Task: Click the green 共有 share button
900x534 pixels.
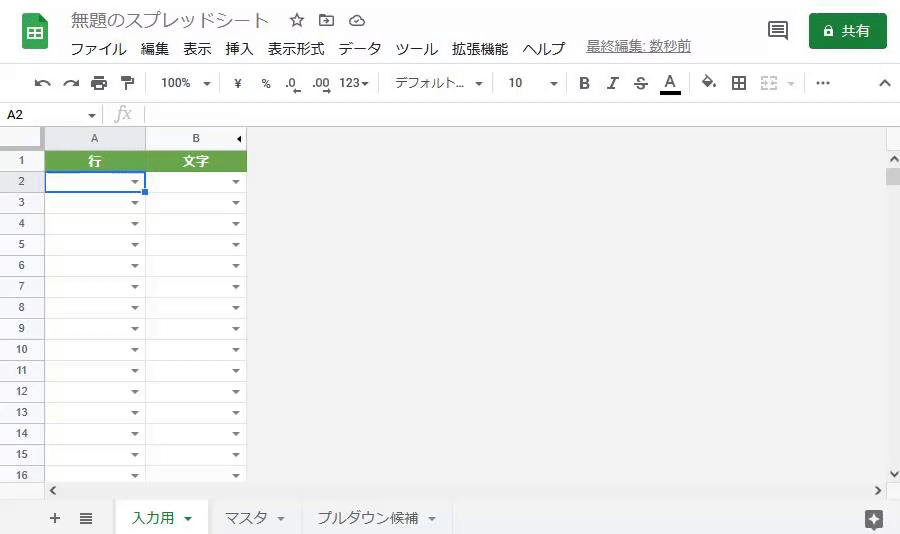Action: [848, 30]
